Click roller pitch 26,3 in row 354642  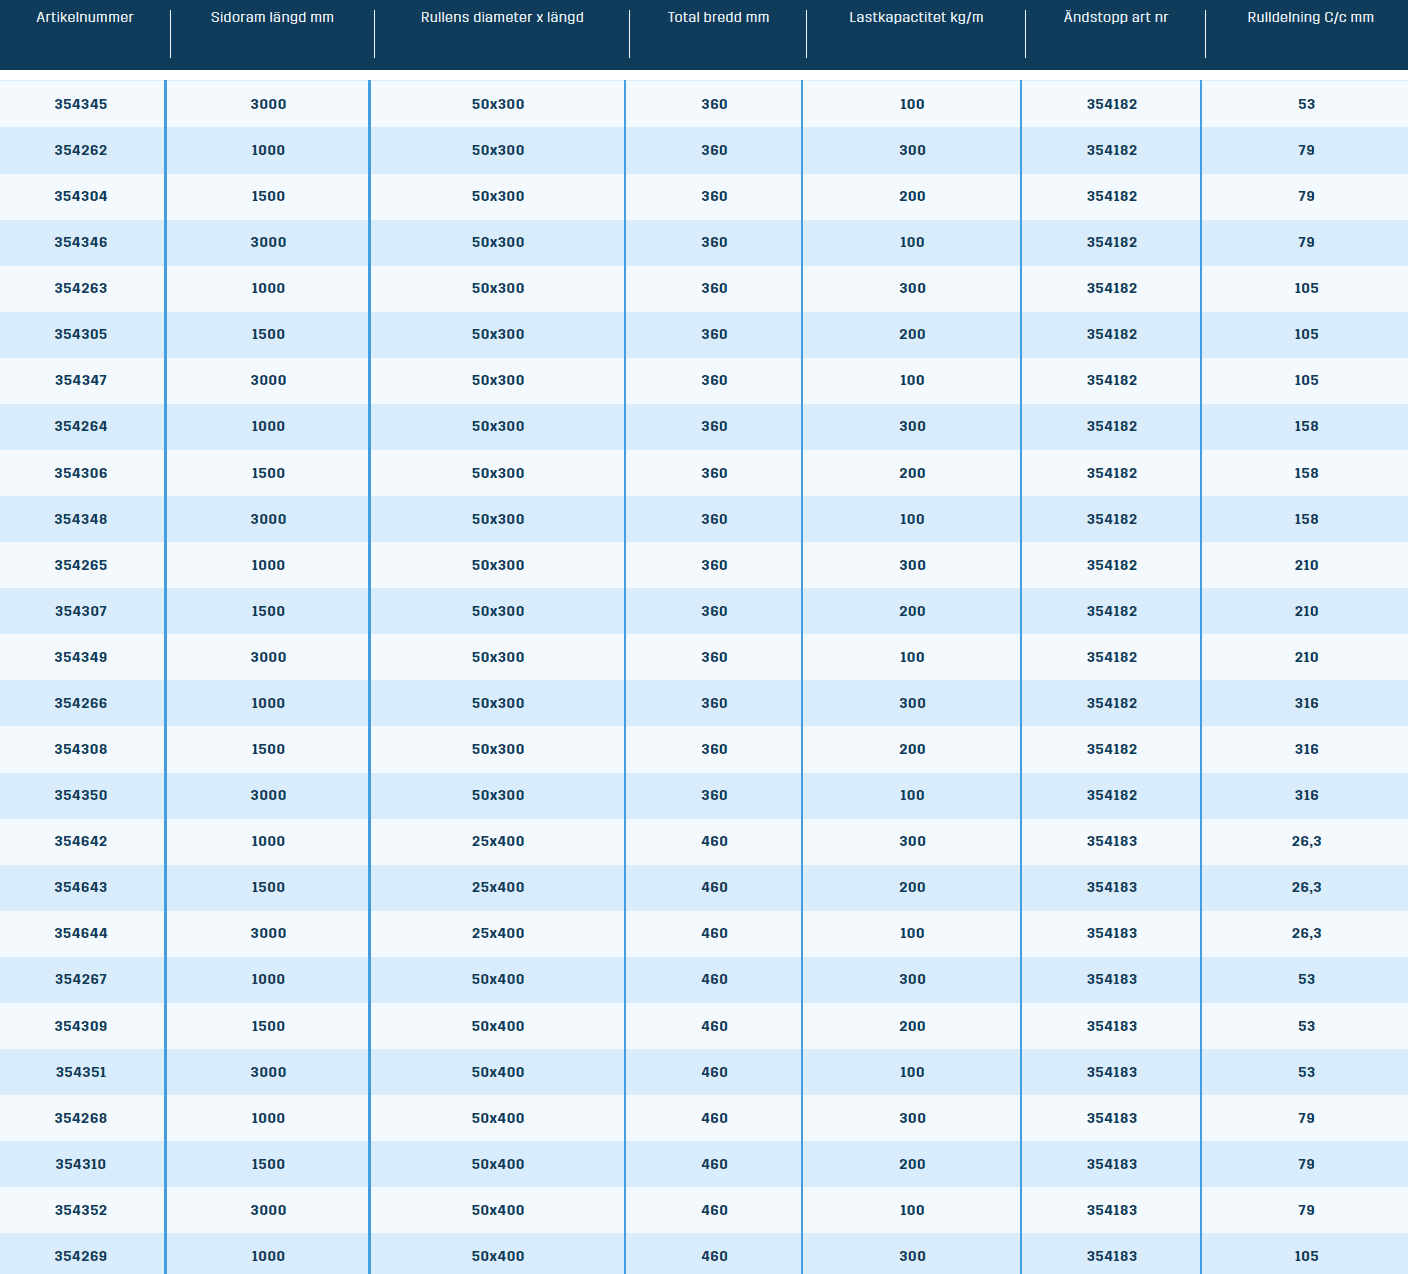(x=1307, y=841)
